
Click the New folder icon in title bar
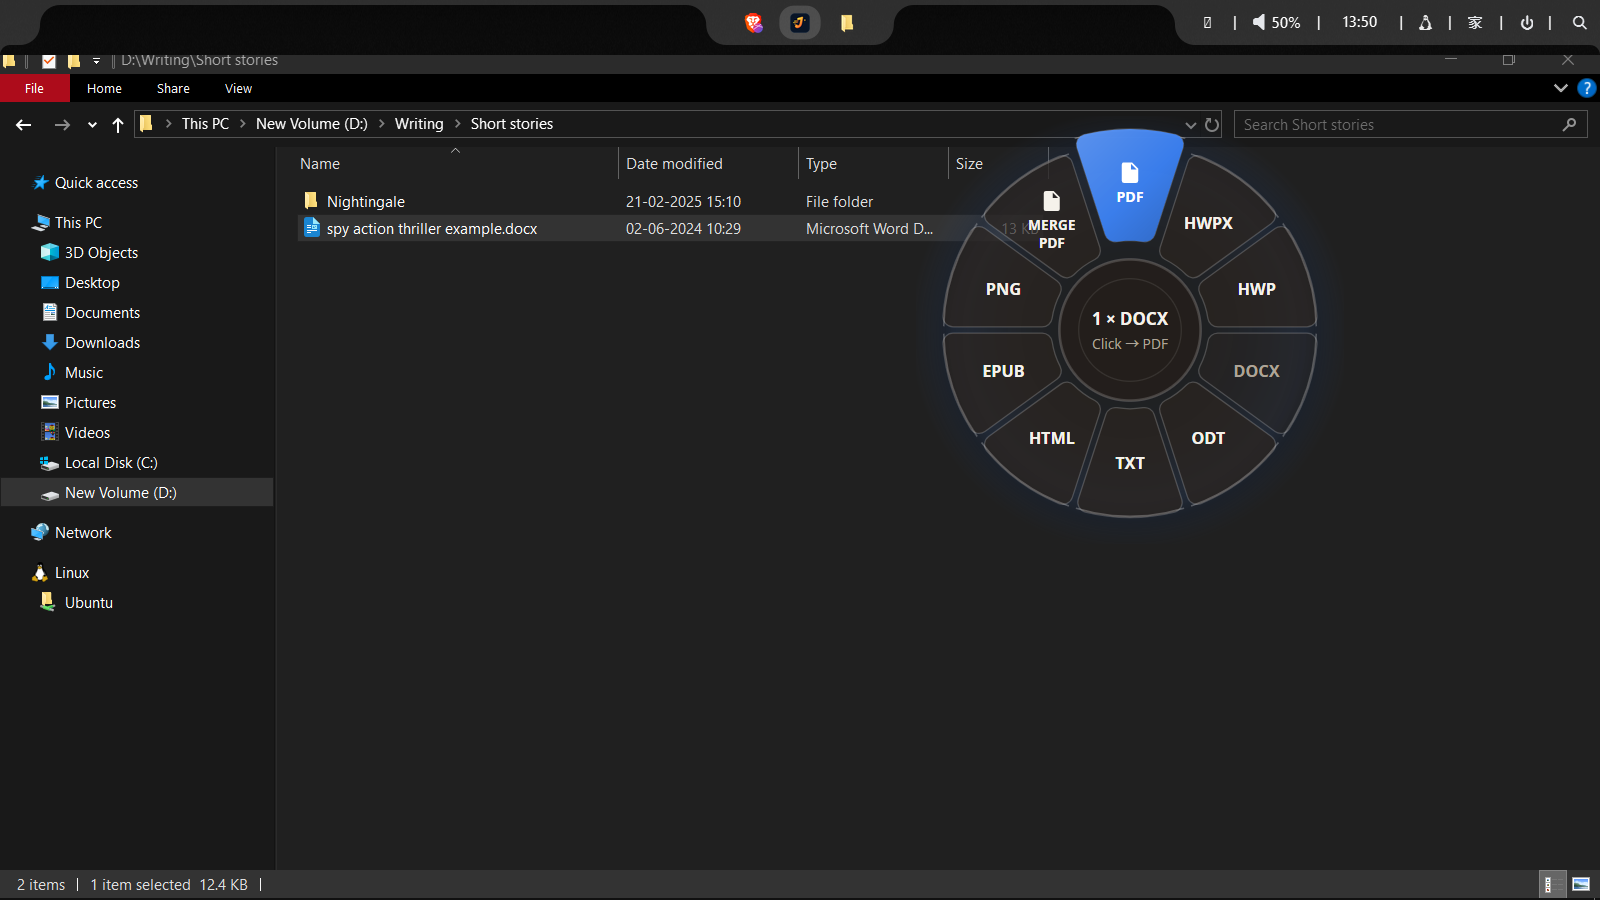[73, 60]
